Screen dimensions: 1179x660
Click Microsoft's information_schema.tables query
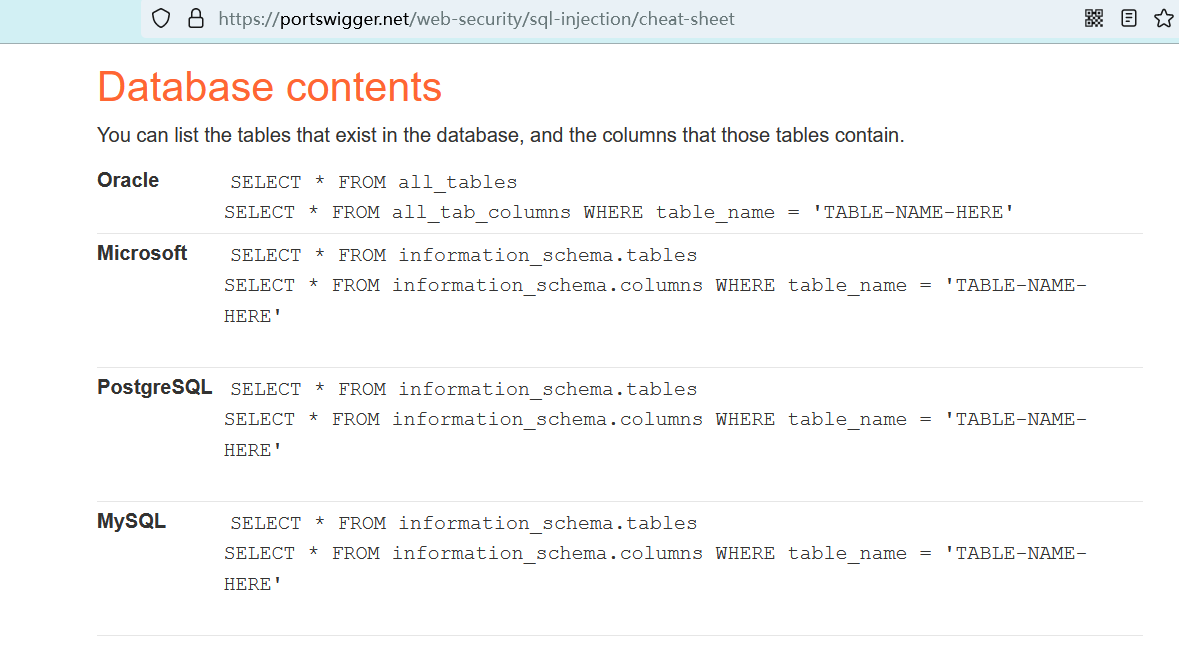point(463,255)
